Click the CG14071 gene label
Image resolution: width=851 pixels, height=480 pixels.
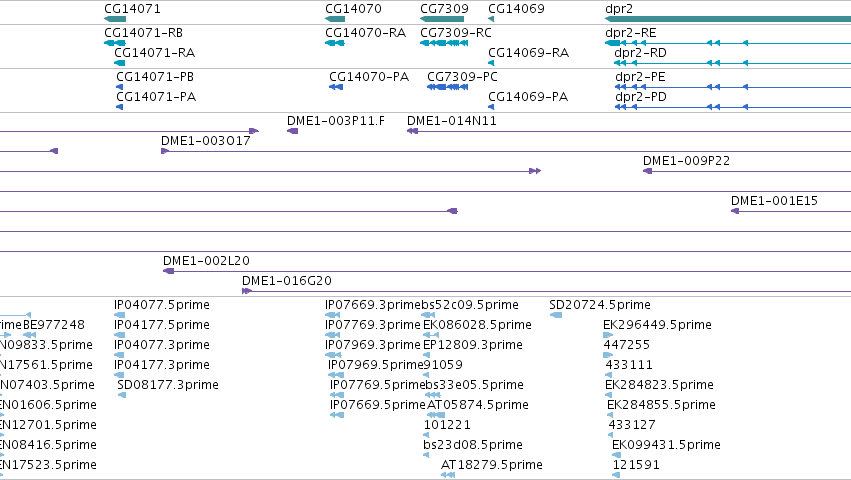pos(132,9)
